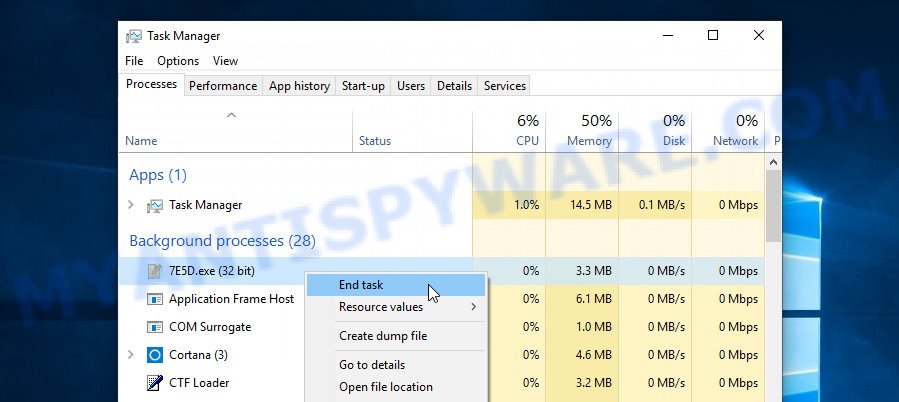Expand the Cortana (3) process group

point(131,354)
